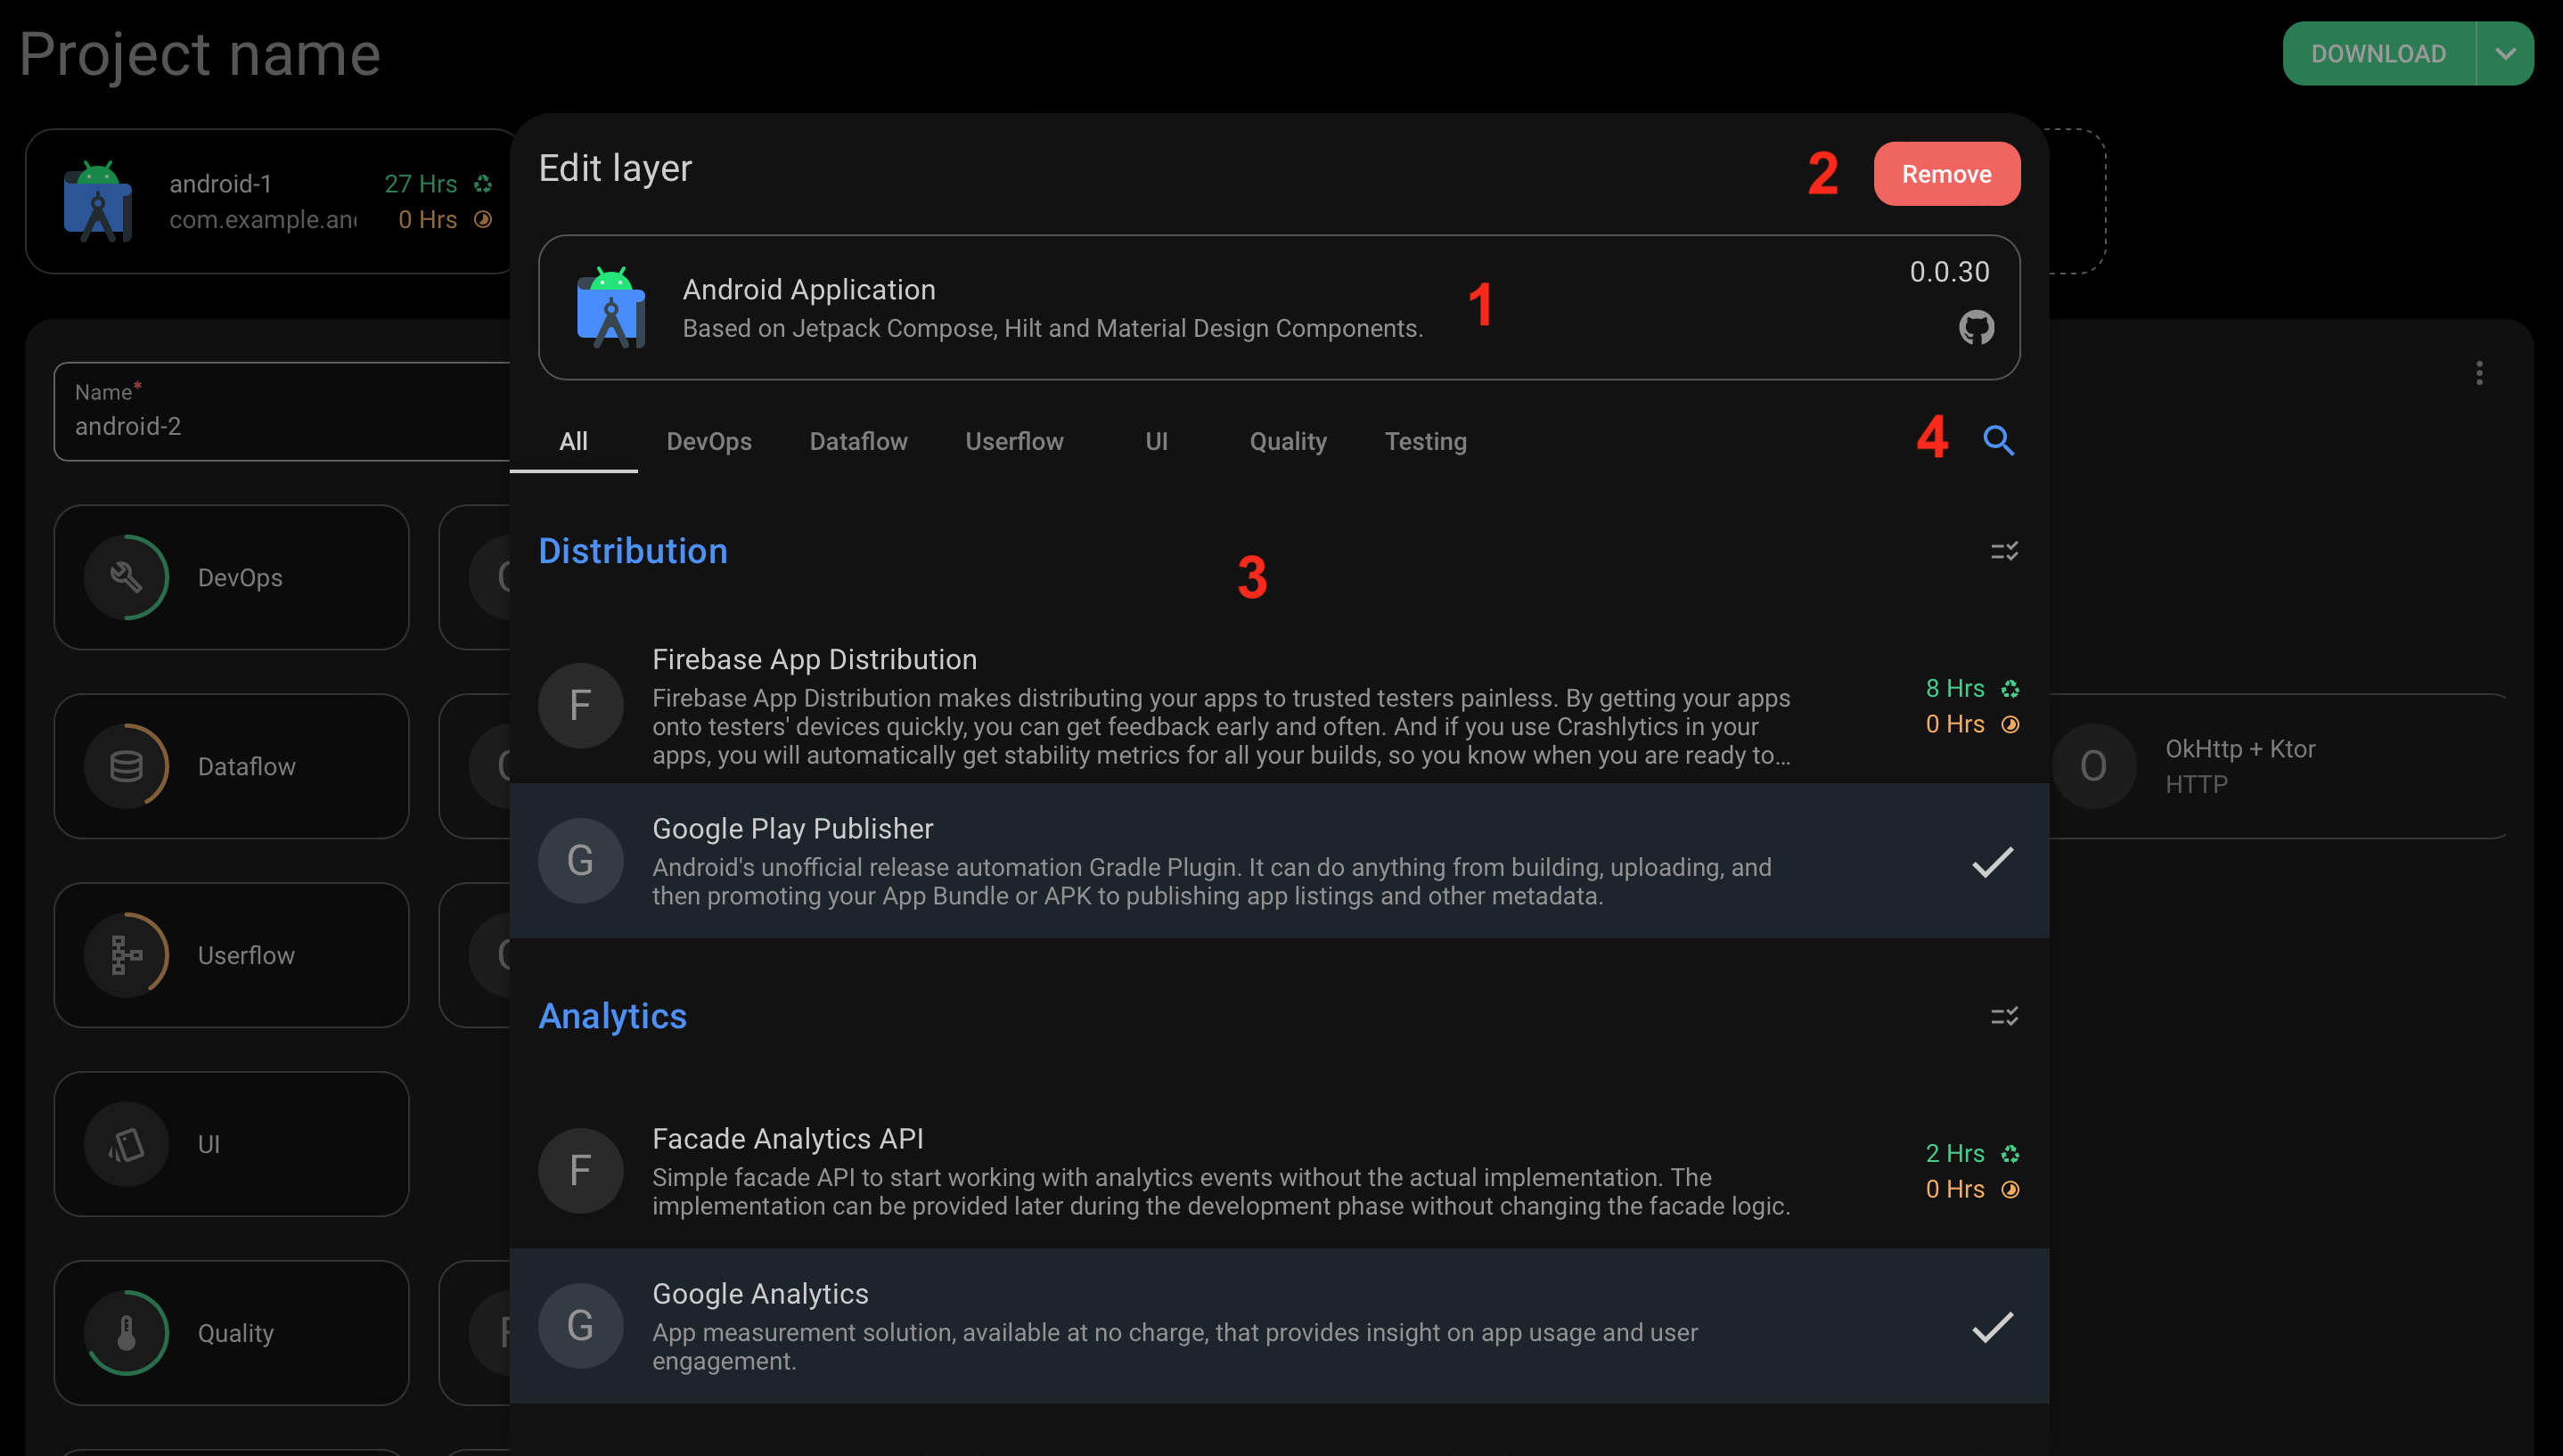Open the Dataflow category card
This screenshot has width=2563, height=1456.
(231, 766)
